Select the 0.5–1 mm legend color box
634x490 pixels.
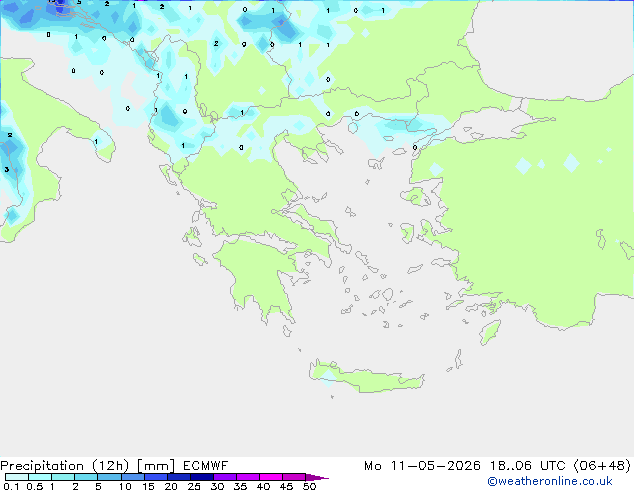click(40, 477)
